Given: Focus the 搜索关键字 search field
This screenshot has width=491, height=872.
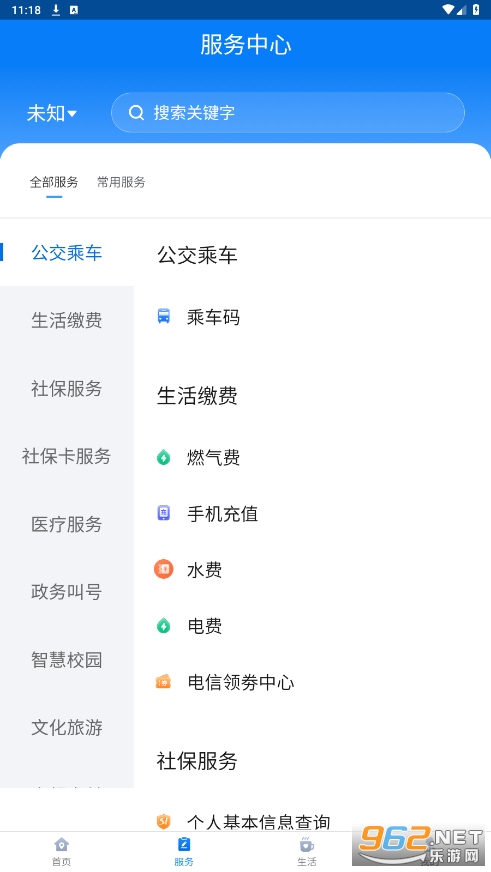Looking at the screenshot, I should point(287,113).
